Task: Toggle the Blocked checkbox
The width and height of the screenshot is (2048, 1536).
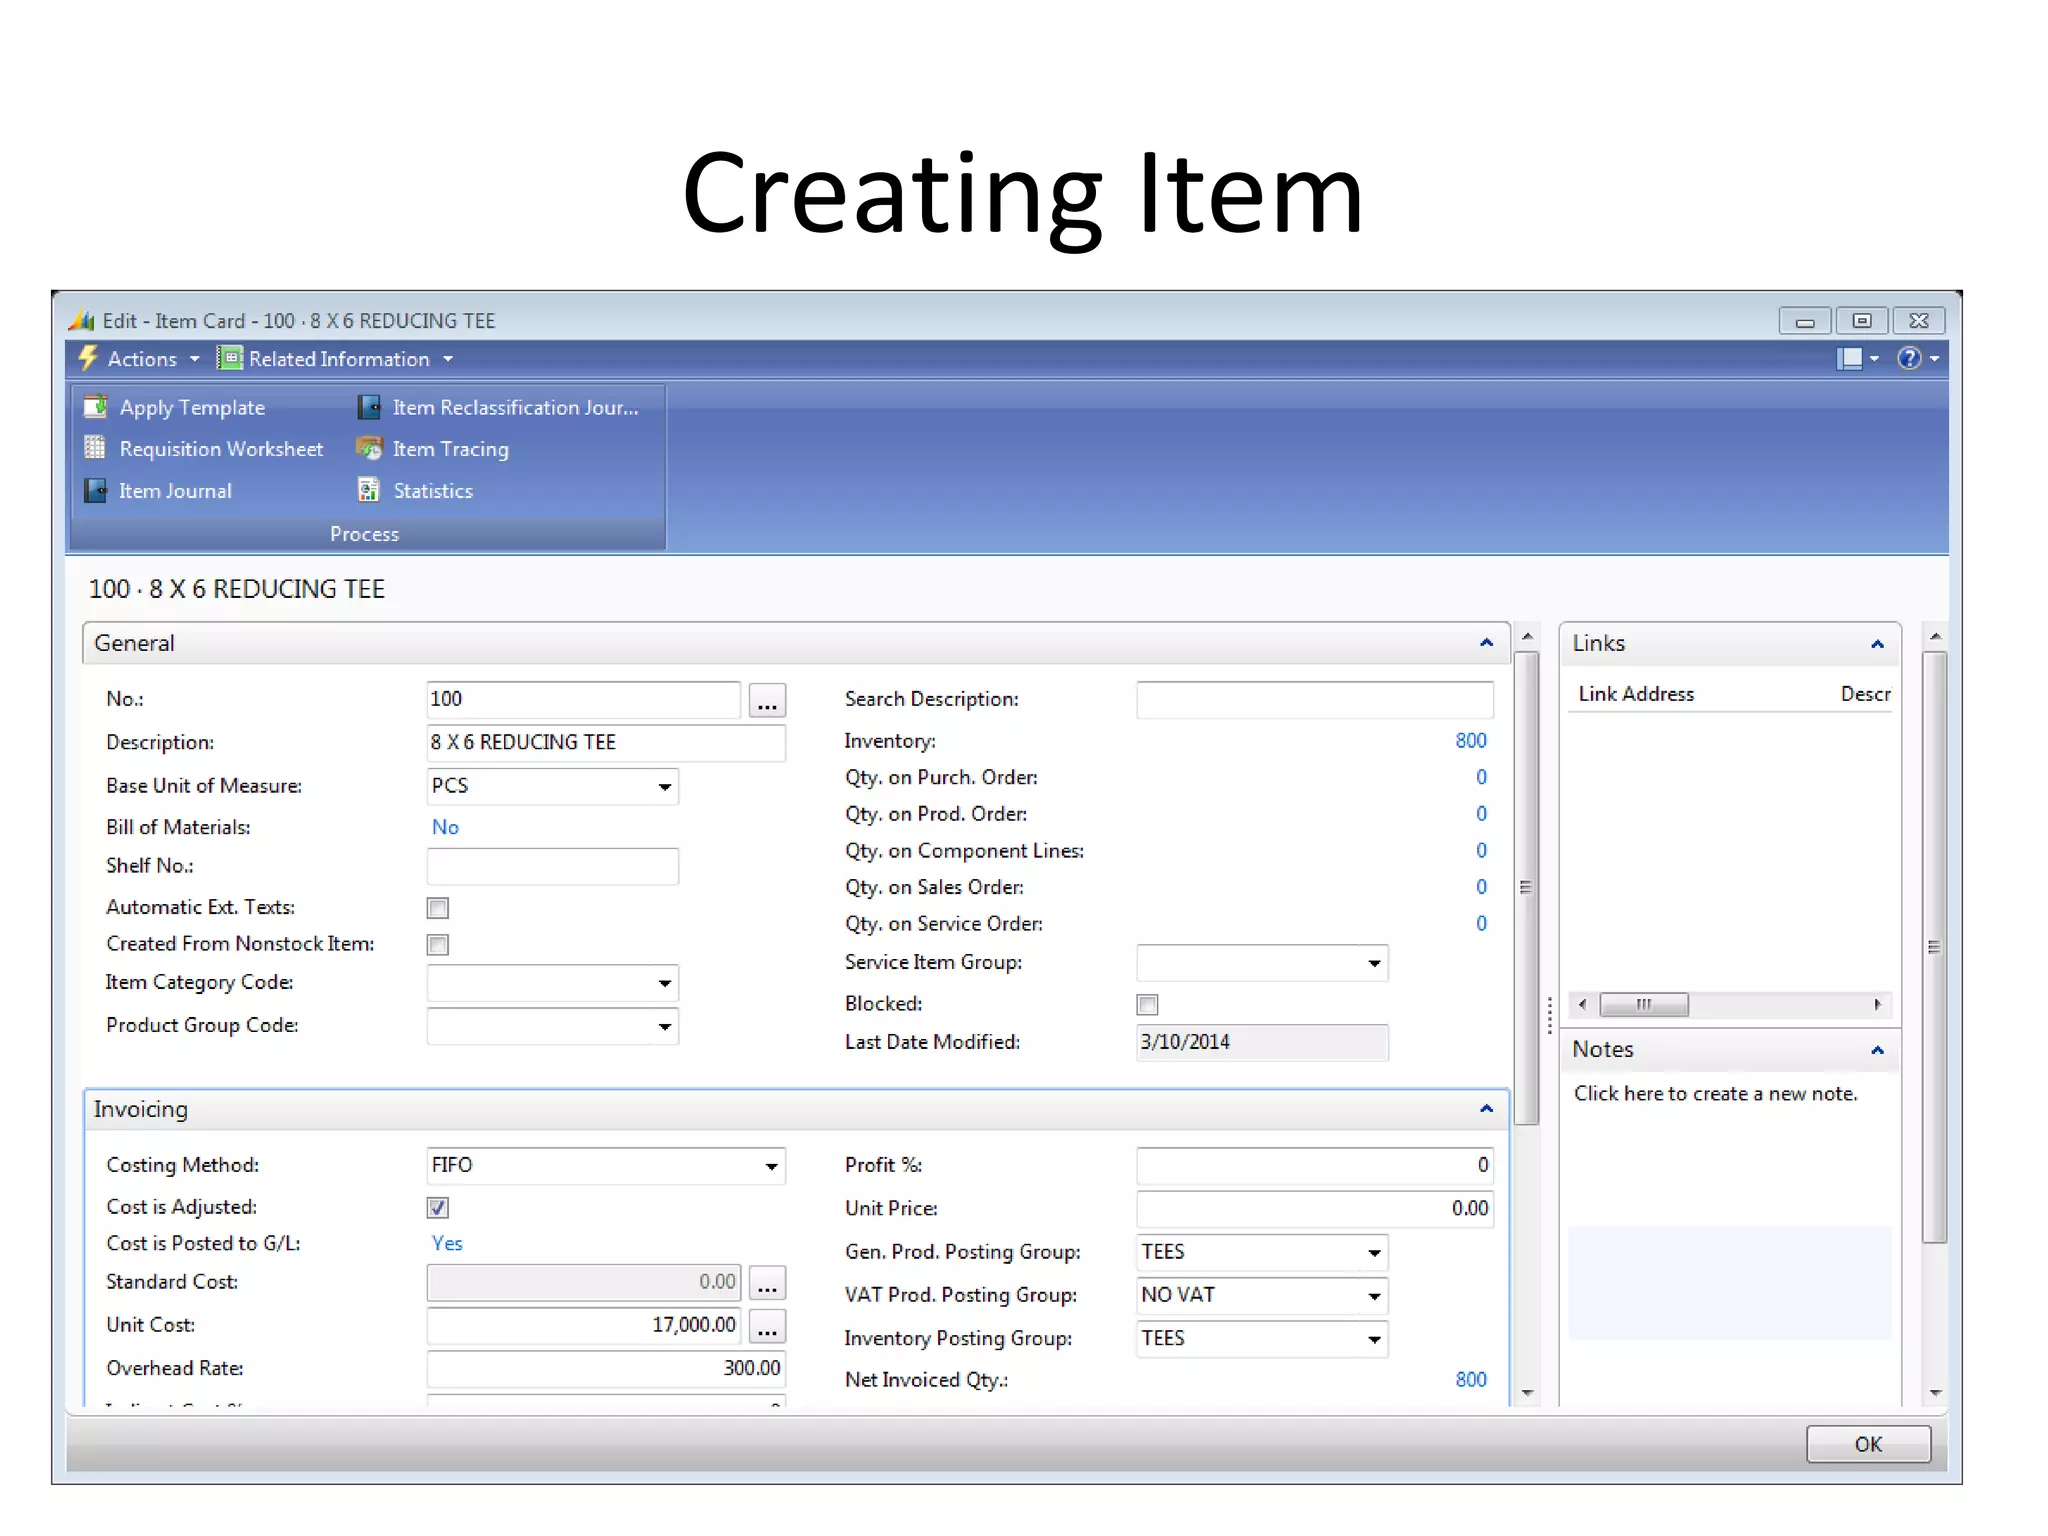Action: (x=1147, y=1004)
